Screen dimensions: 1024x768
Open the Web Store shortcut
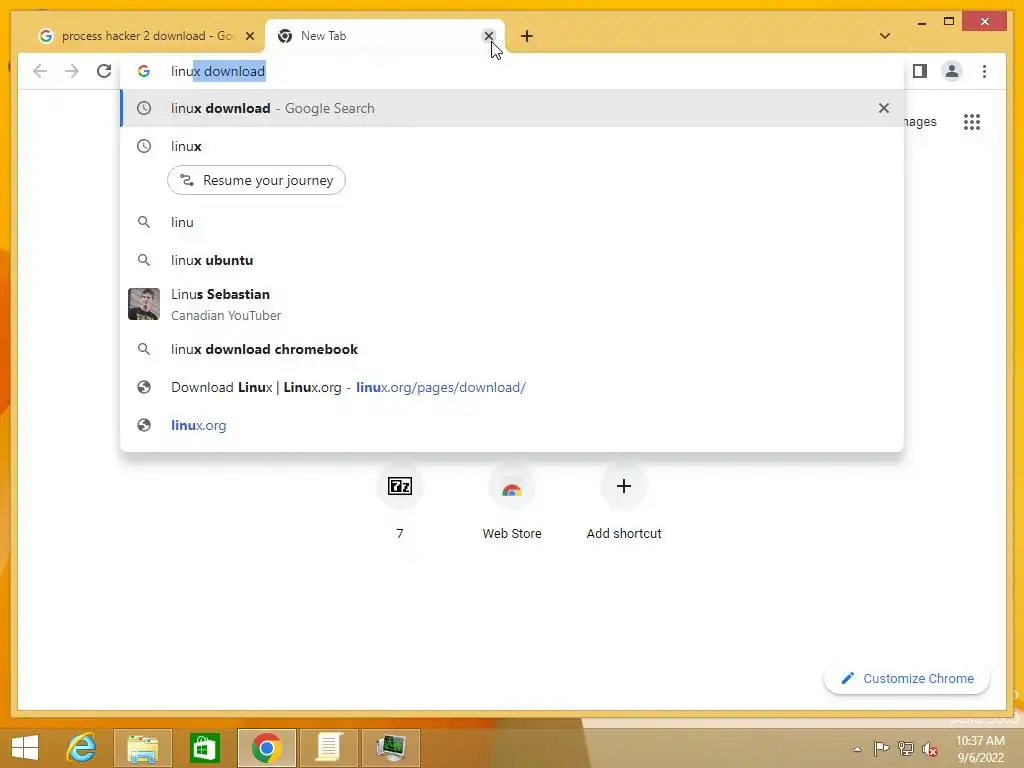[x=511, y=501]
